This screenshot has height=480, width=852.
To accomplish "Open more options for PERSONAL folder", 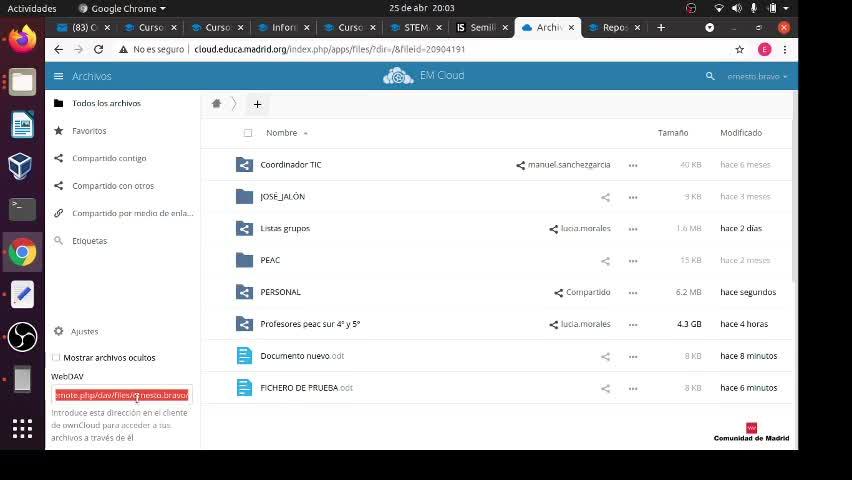I will coord(633,292).
